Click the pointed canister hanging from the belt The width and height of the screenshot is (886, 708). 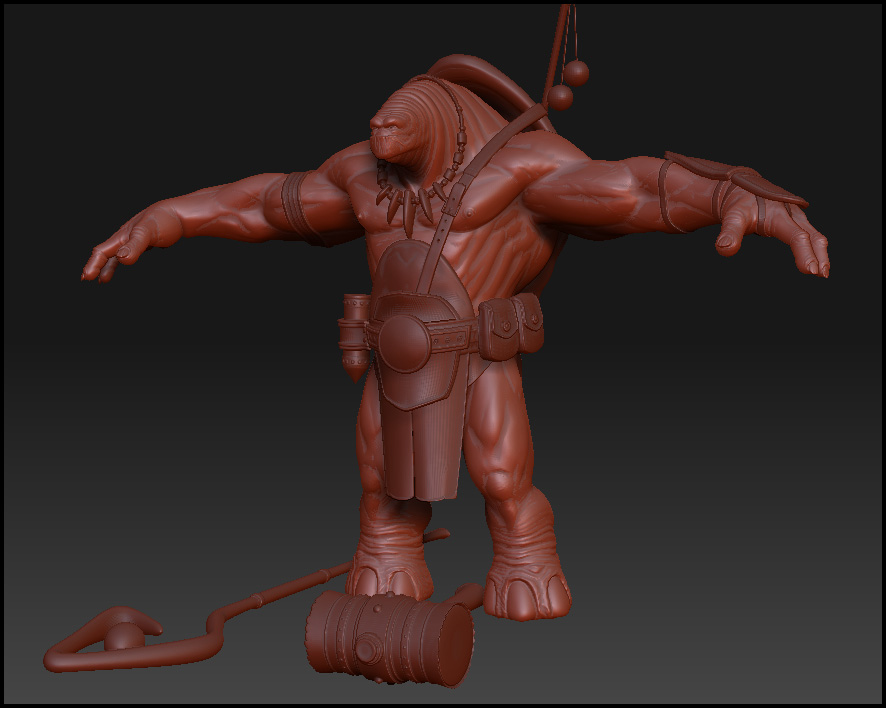[354, 337]
